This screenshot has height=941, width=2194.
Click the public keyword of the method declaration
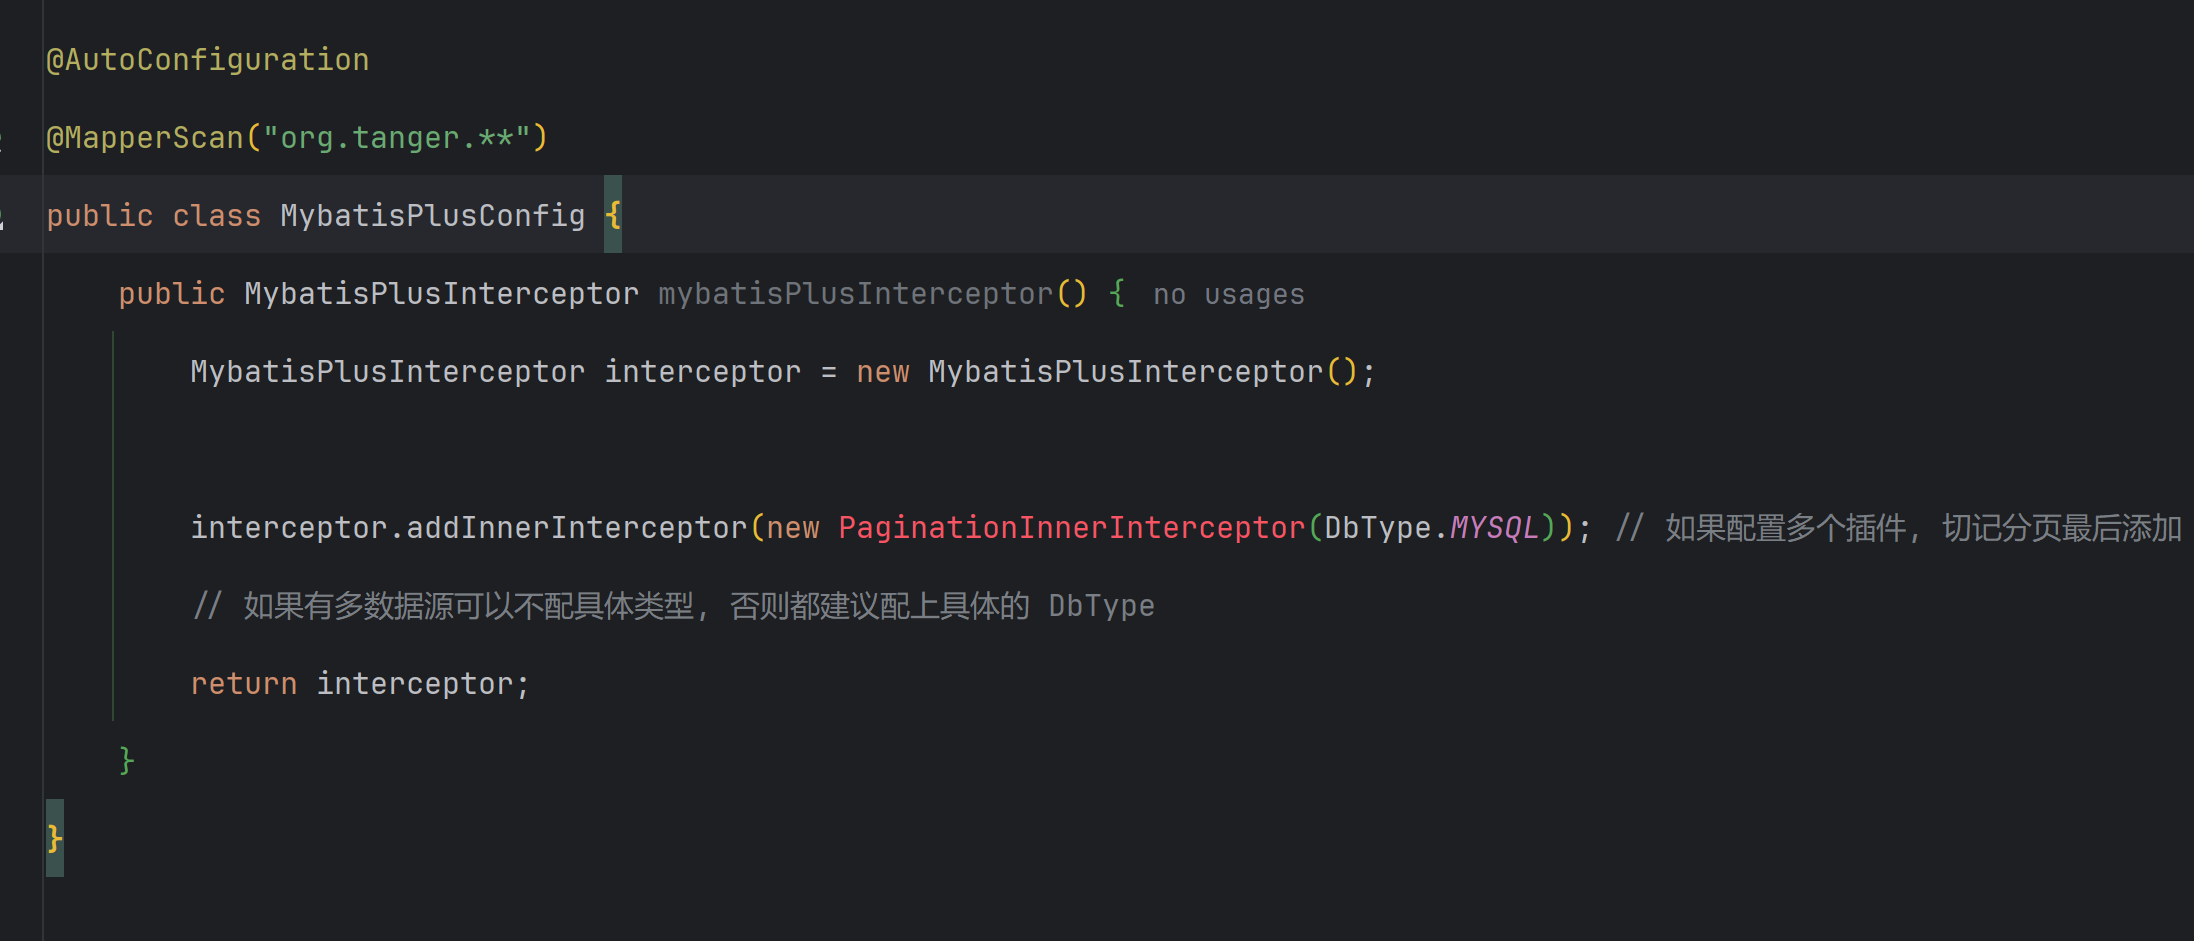[x=170, y=292]
